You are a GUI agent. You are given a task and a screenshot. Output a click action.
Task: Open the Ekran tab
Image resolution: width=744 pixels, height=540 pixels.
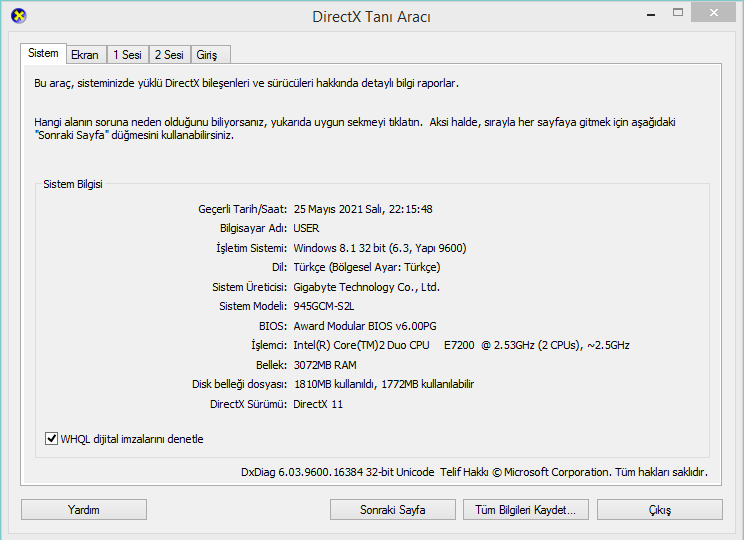[84, 55]
